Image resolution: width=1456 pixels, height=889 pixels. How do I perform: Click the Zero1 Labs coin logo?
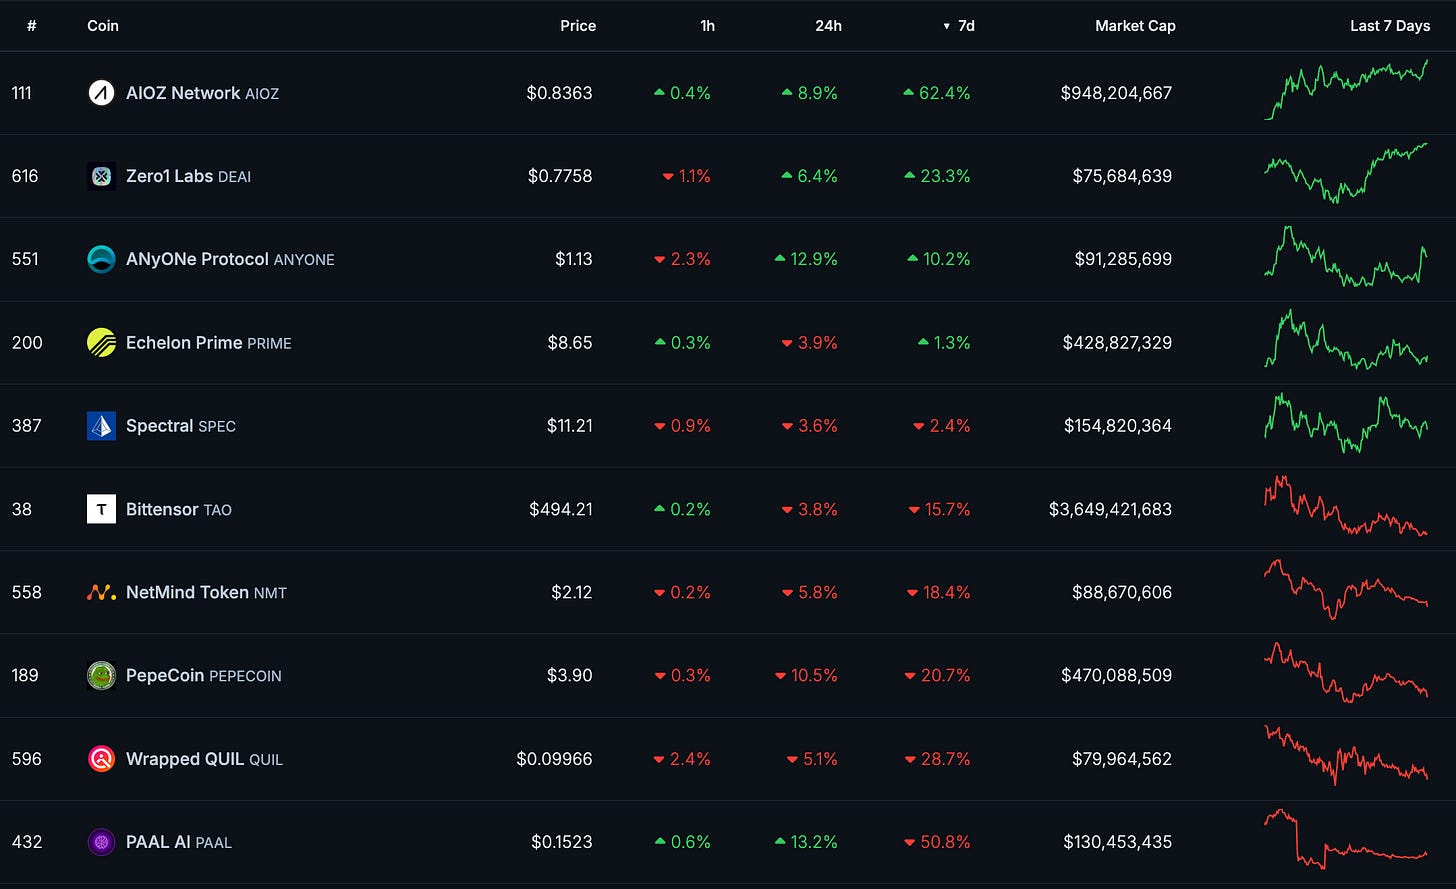101,176
